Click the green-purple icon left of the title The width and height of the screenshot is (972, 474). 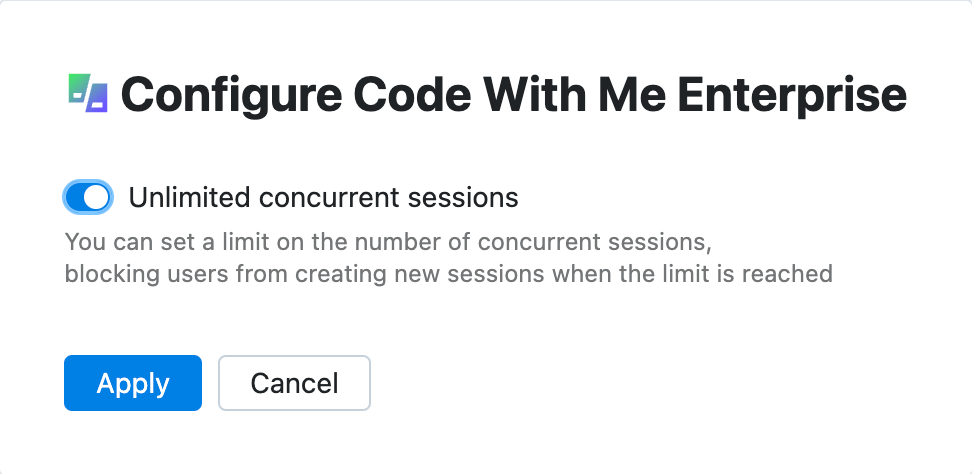point(86,94)
